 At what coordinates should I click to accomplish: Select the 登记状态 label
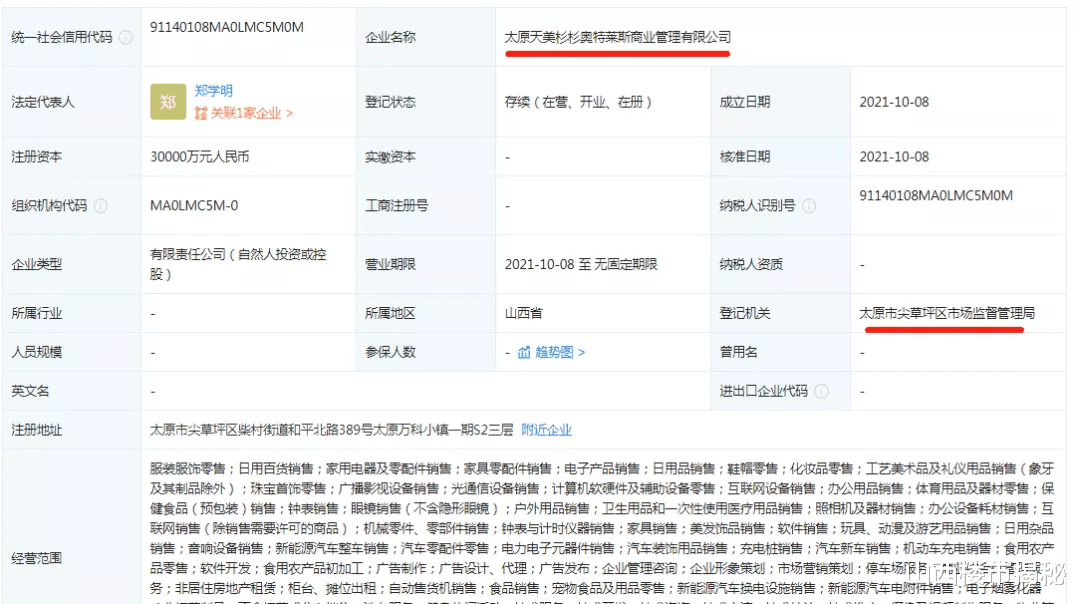click(x=390, y=102)
